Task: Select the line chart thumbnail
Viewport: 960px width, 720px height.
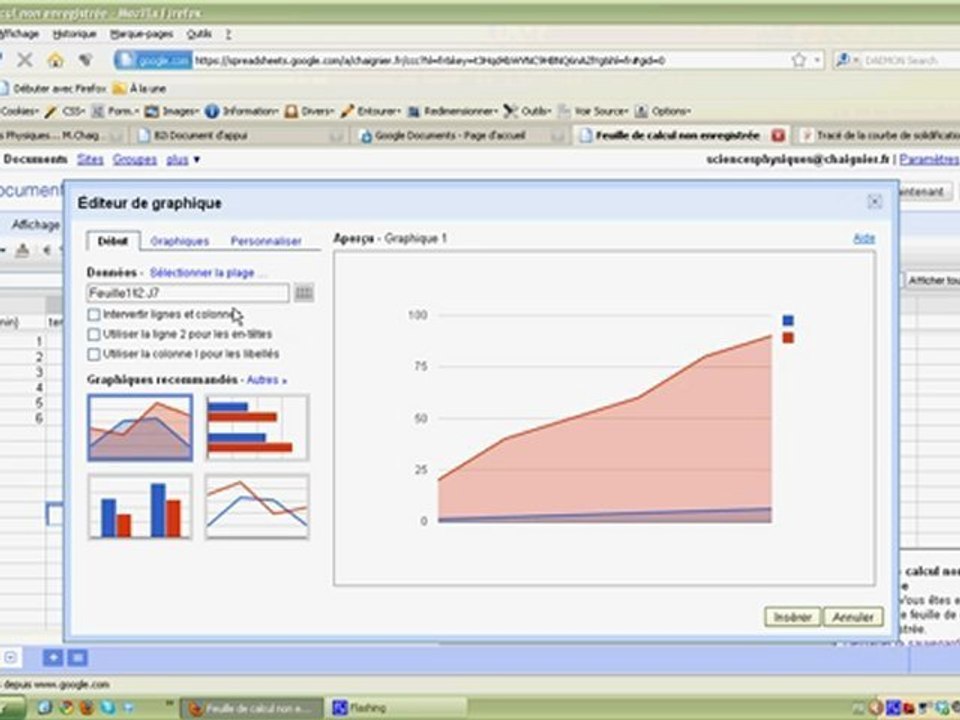Action: (x=257, y=507)
